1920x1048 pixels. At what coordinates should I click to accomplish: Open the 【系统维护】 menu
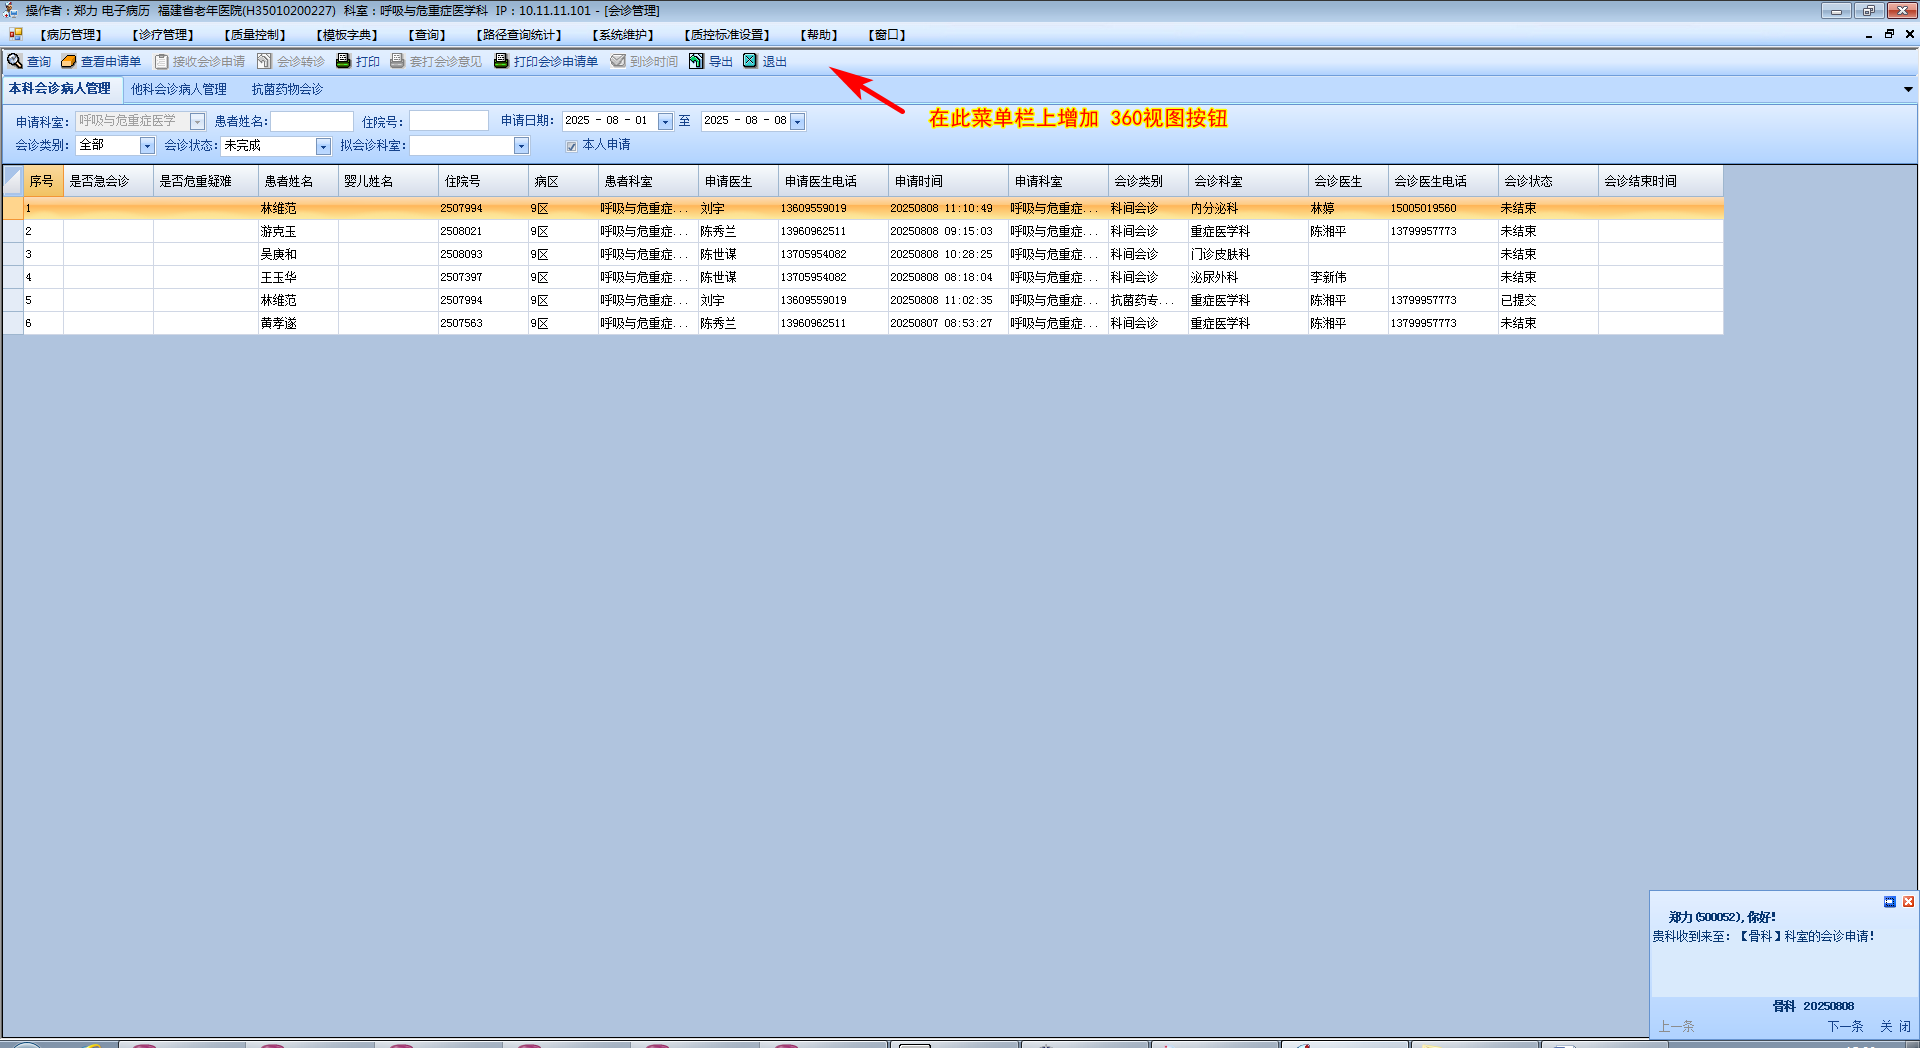[x=623, y=35]
